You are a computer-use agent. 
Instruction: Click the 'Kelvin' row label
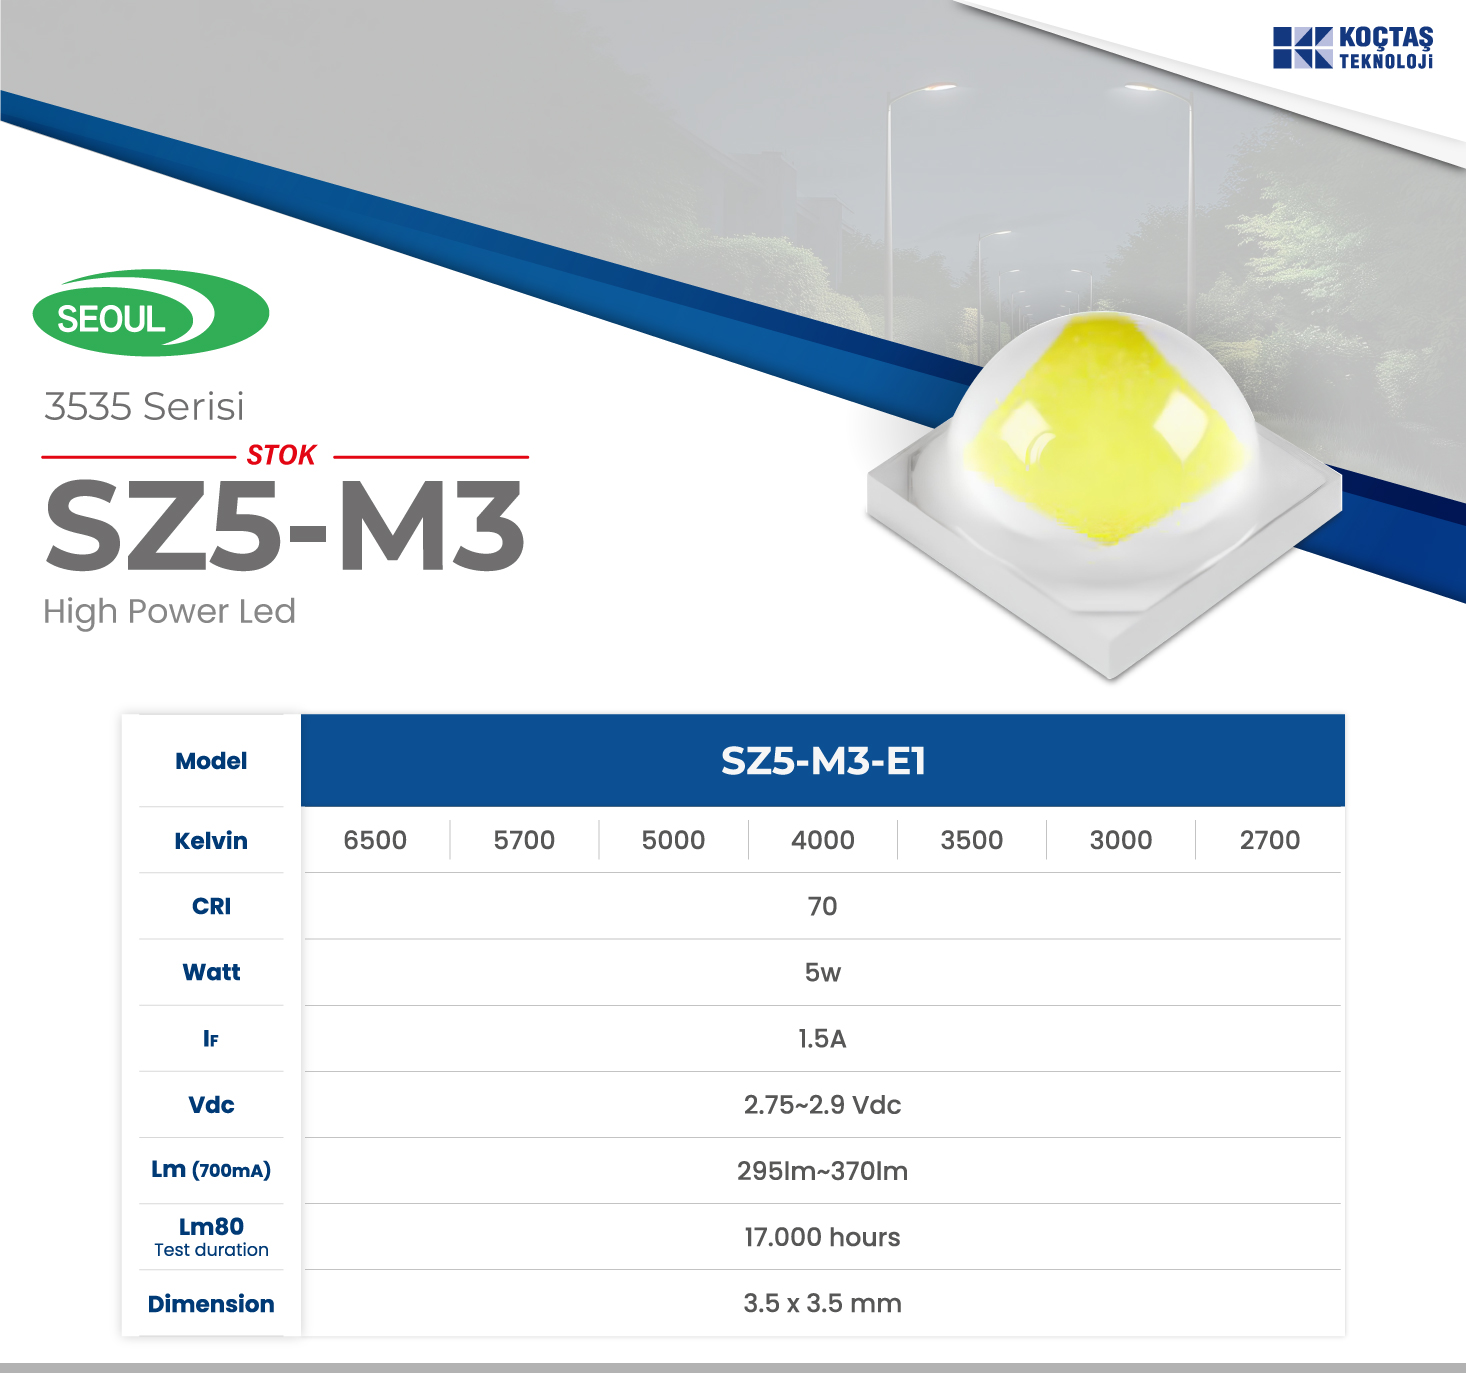click(211, 841)
